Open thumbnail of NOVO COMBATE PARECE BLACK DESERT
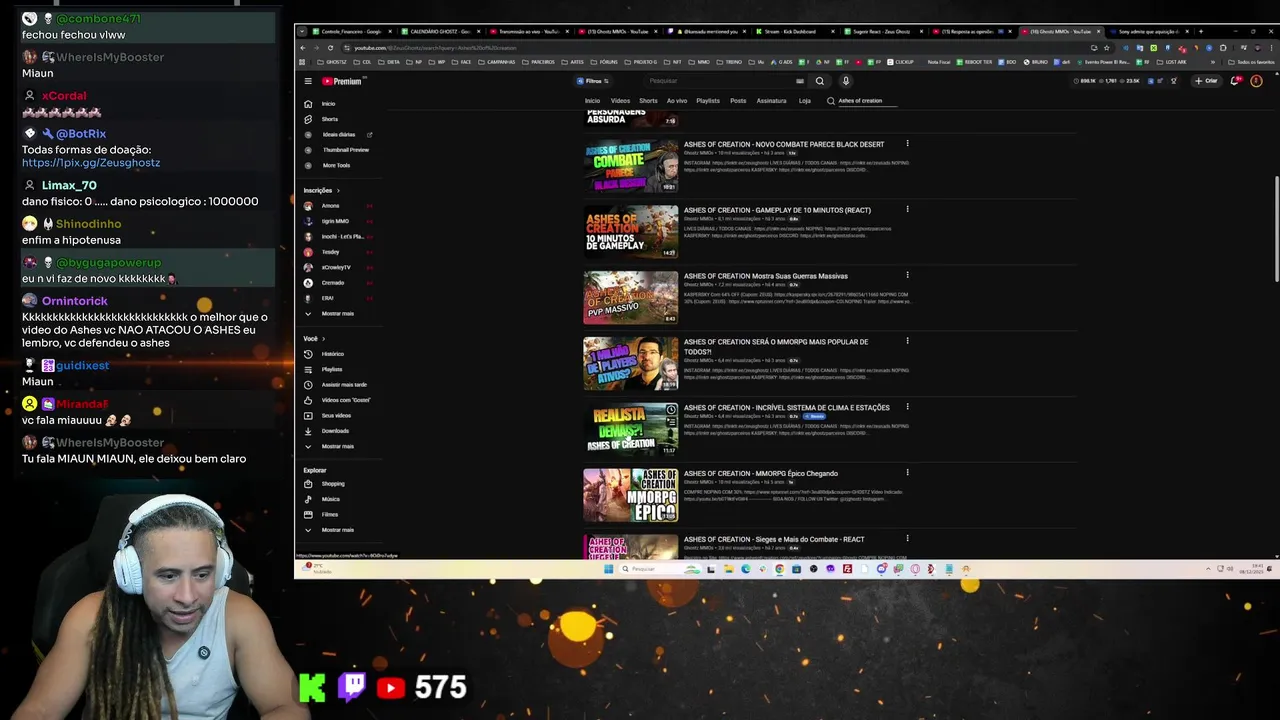1280x720 pixels. click(x=631, y=166)
